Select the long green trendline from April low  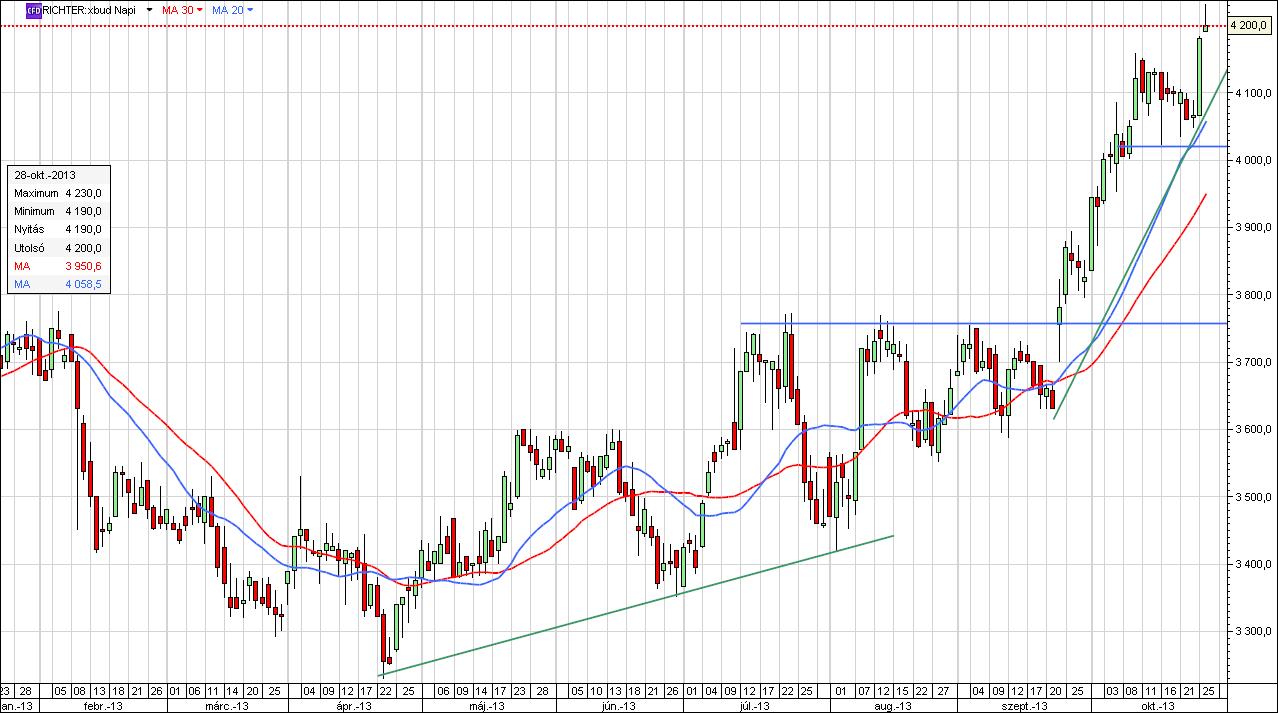click(636, 605)
